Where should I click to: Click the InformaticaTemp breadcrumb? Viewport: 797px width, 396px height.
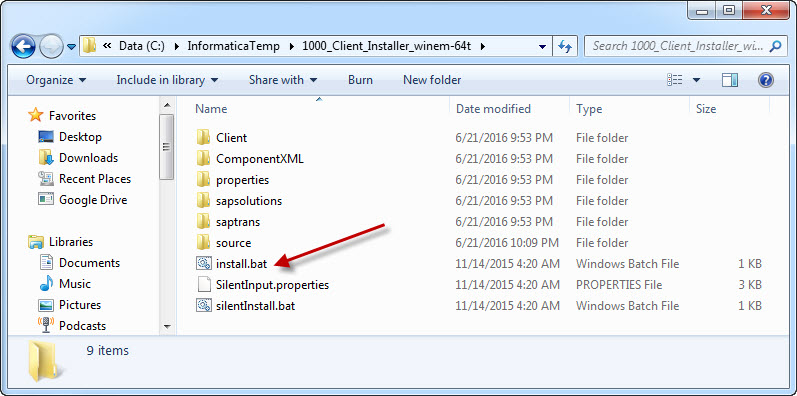coord(233,46)
